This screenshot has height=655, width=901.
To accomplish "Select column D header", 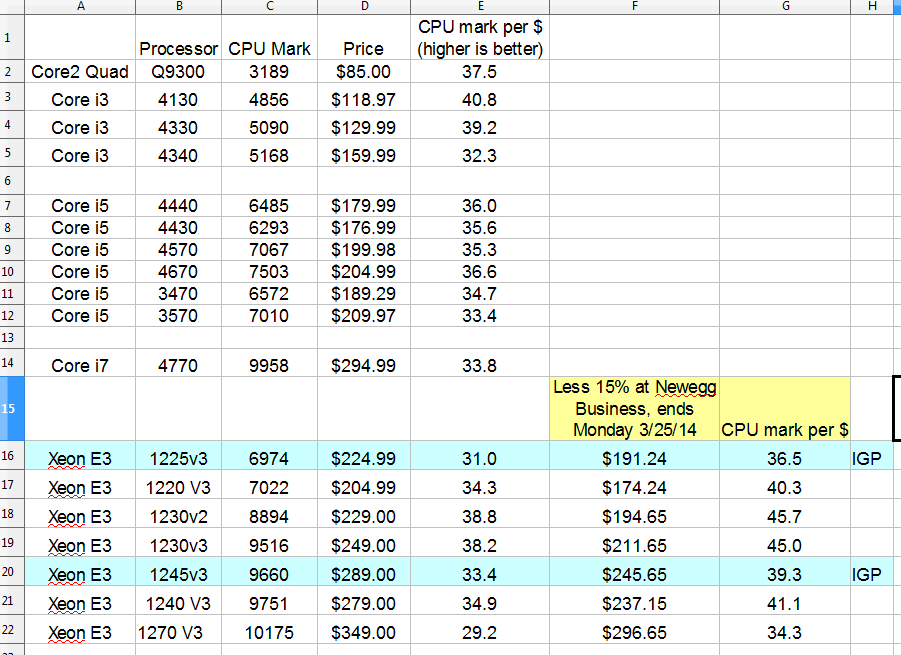I will pyautogui.click(x=364, y=6).
